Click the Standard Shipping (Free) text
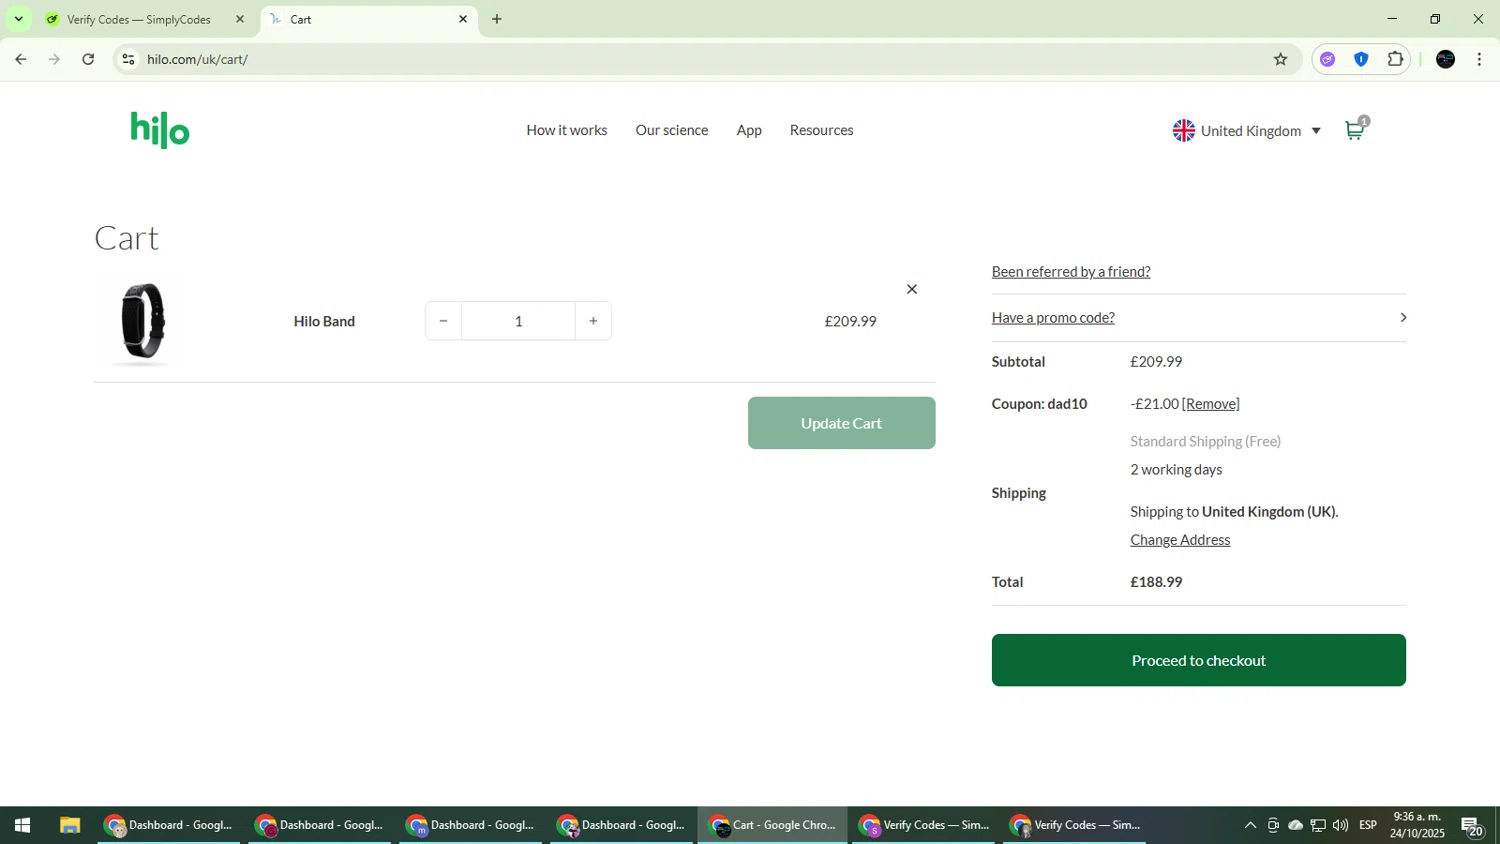The image size is (1500, 844). [x=1205, y=441]
